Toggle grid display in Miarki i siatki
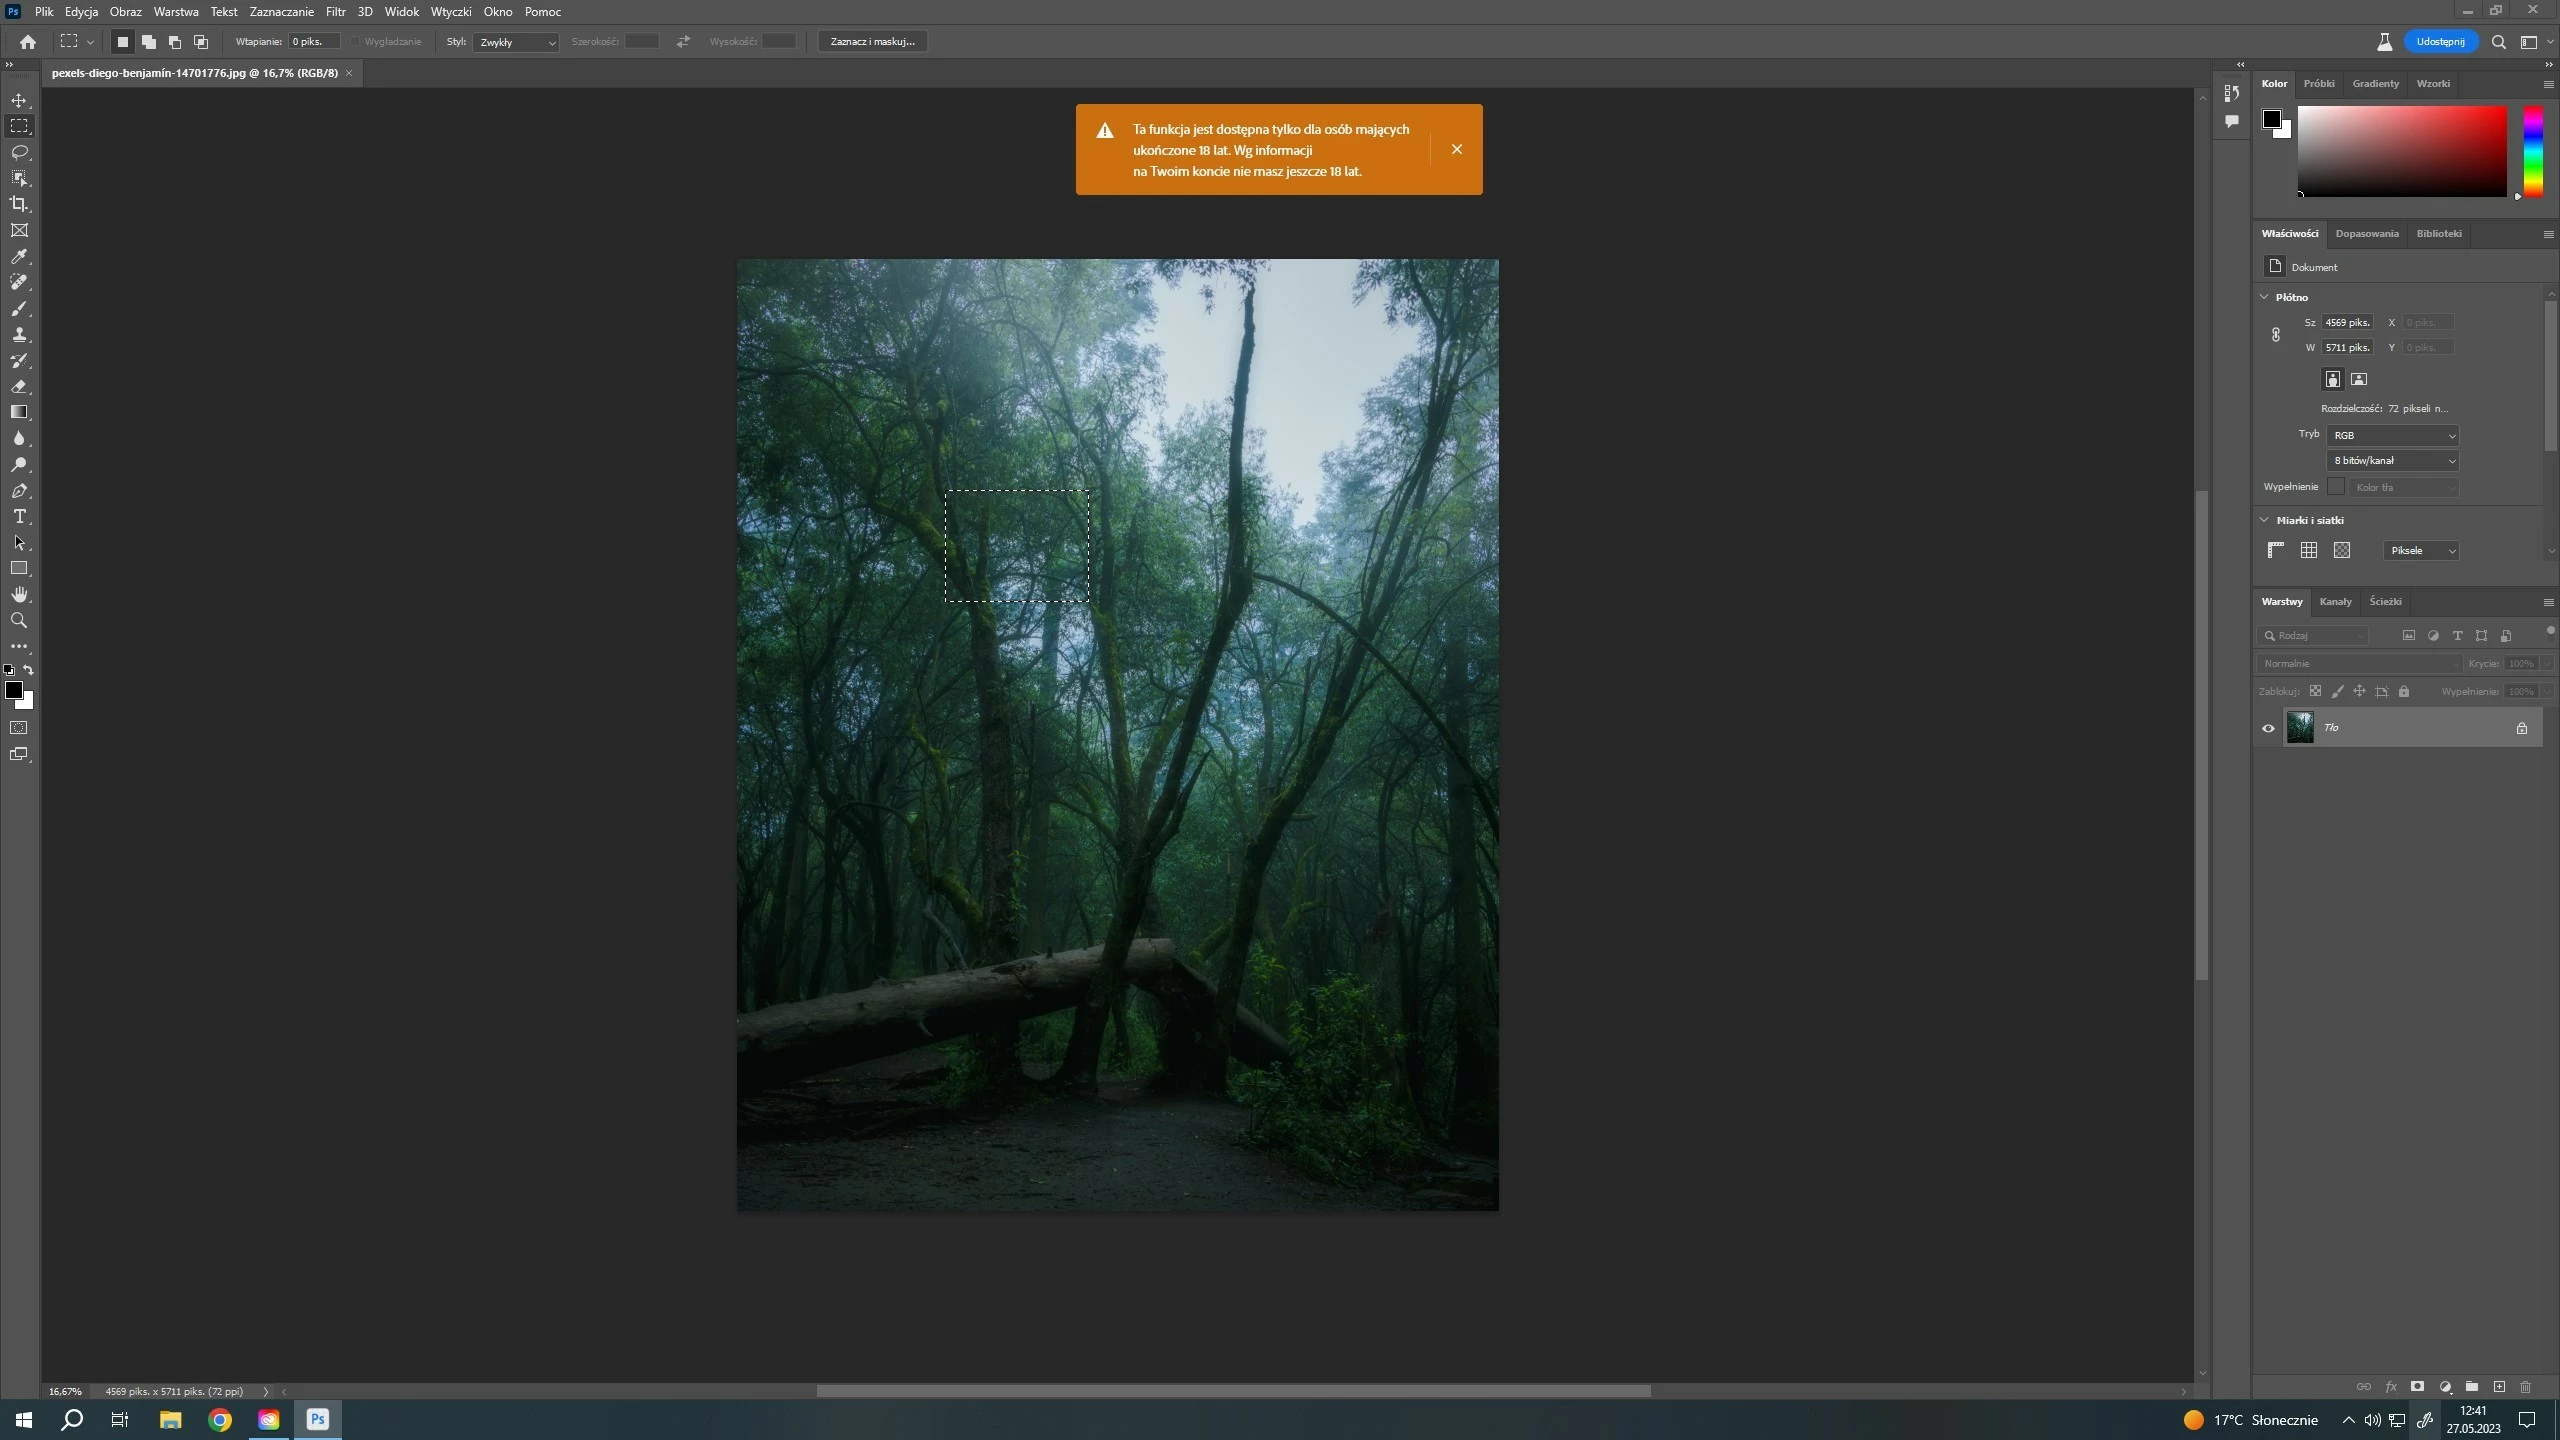 2309,551
